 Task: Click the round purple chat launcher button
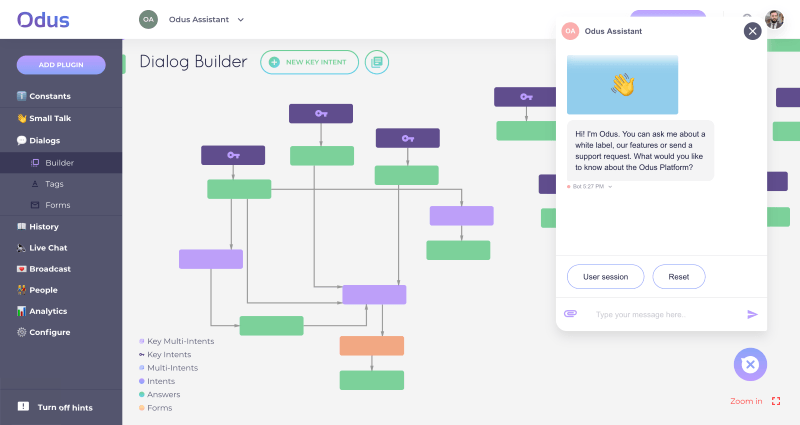[x=750, y=364]
